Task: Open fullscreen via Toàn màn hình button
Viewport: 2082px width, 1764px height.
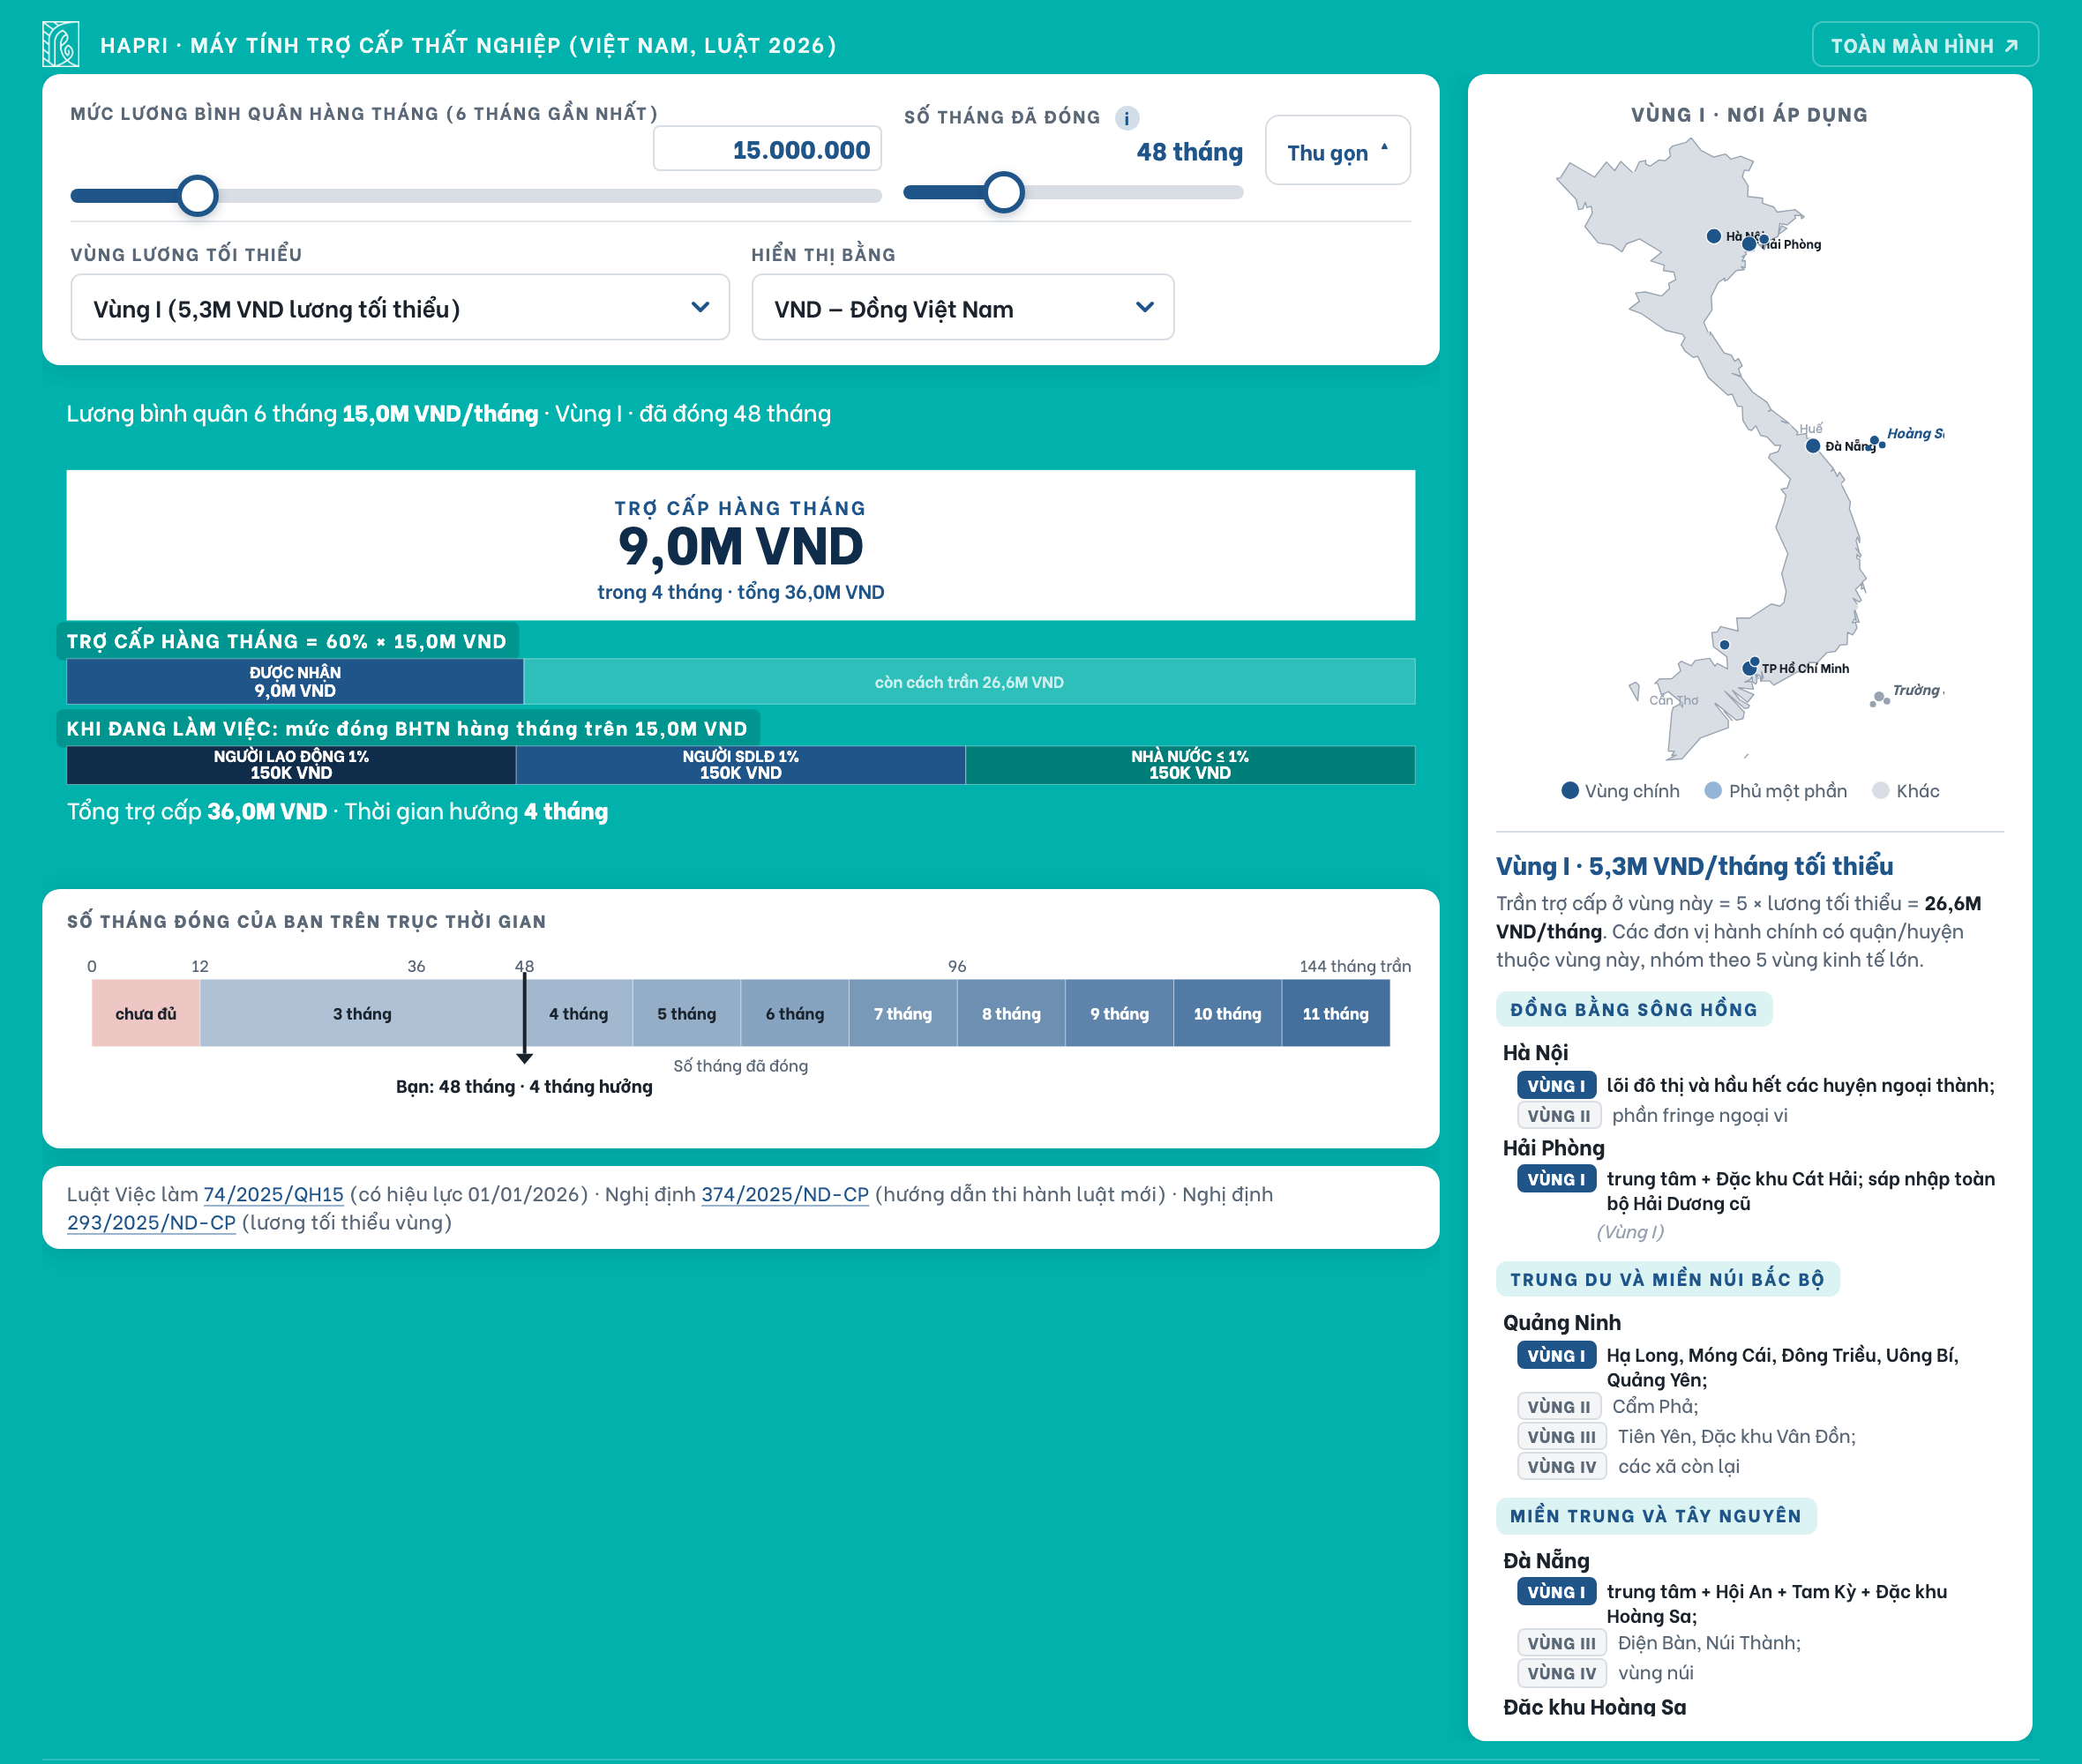Action: (1924, 45)
